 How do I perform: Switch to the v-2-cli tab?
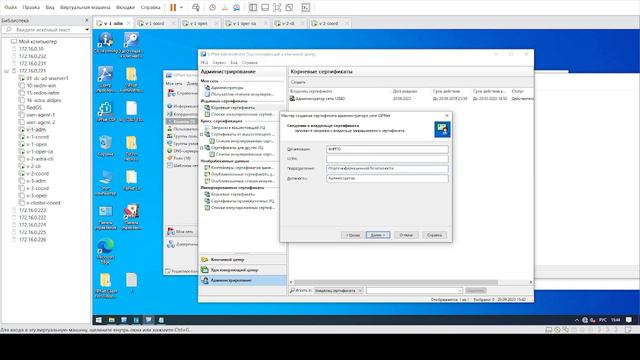pos(288,23)
